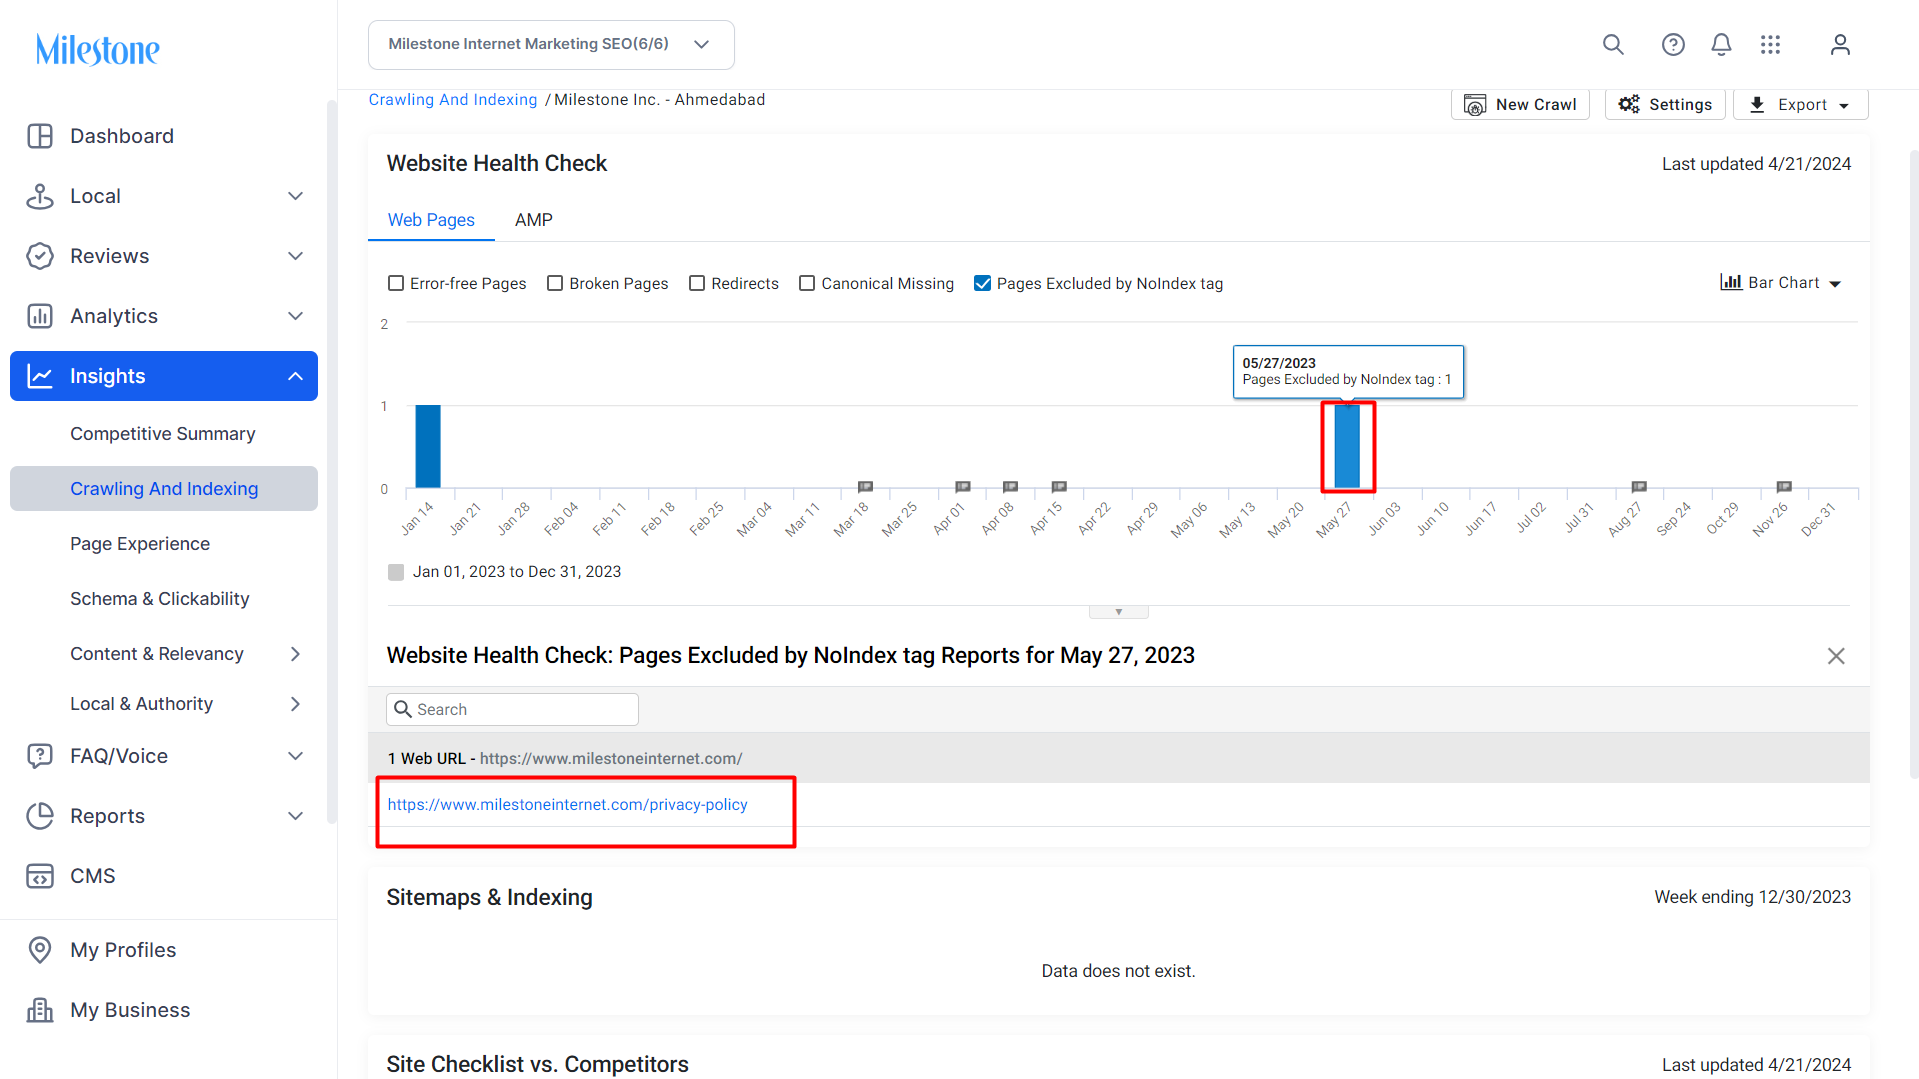The height and width of the screenshot is (1079, 1919).
Task: Start a New Crawl
Action: click(1520, 105)
